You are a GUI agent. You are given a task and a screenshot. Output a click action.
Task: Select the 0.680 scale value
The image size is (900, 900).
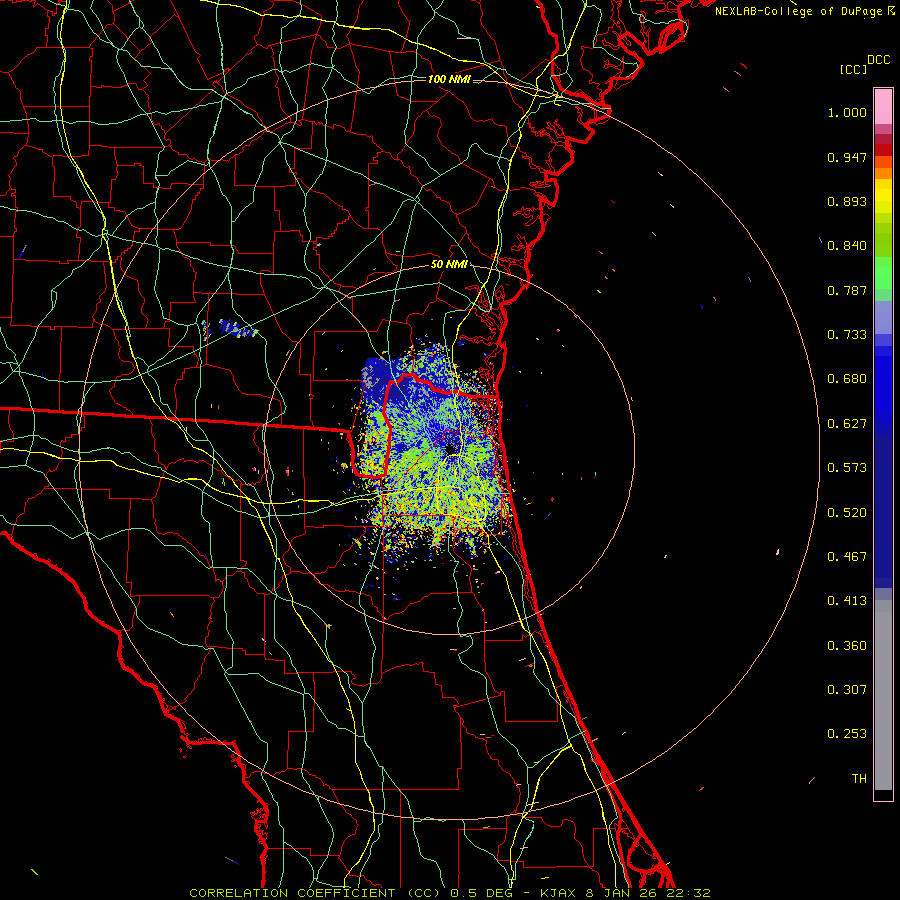tap(847, 379)
